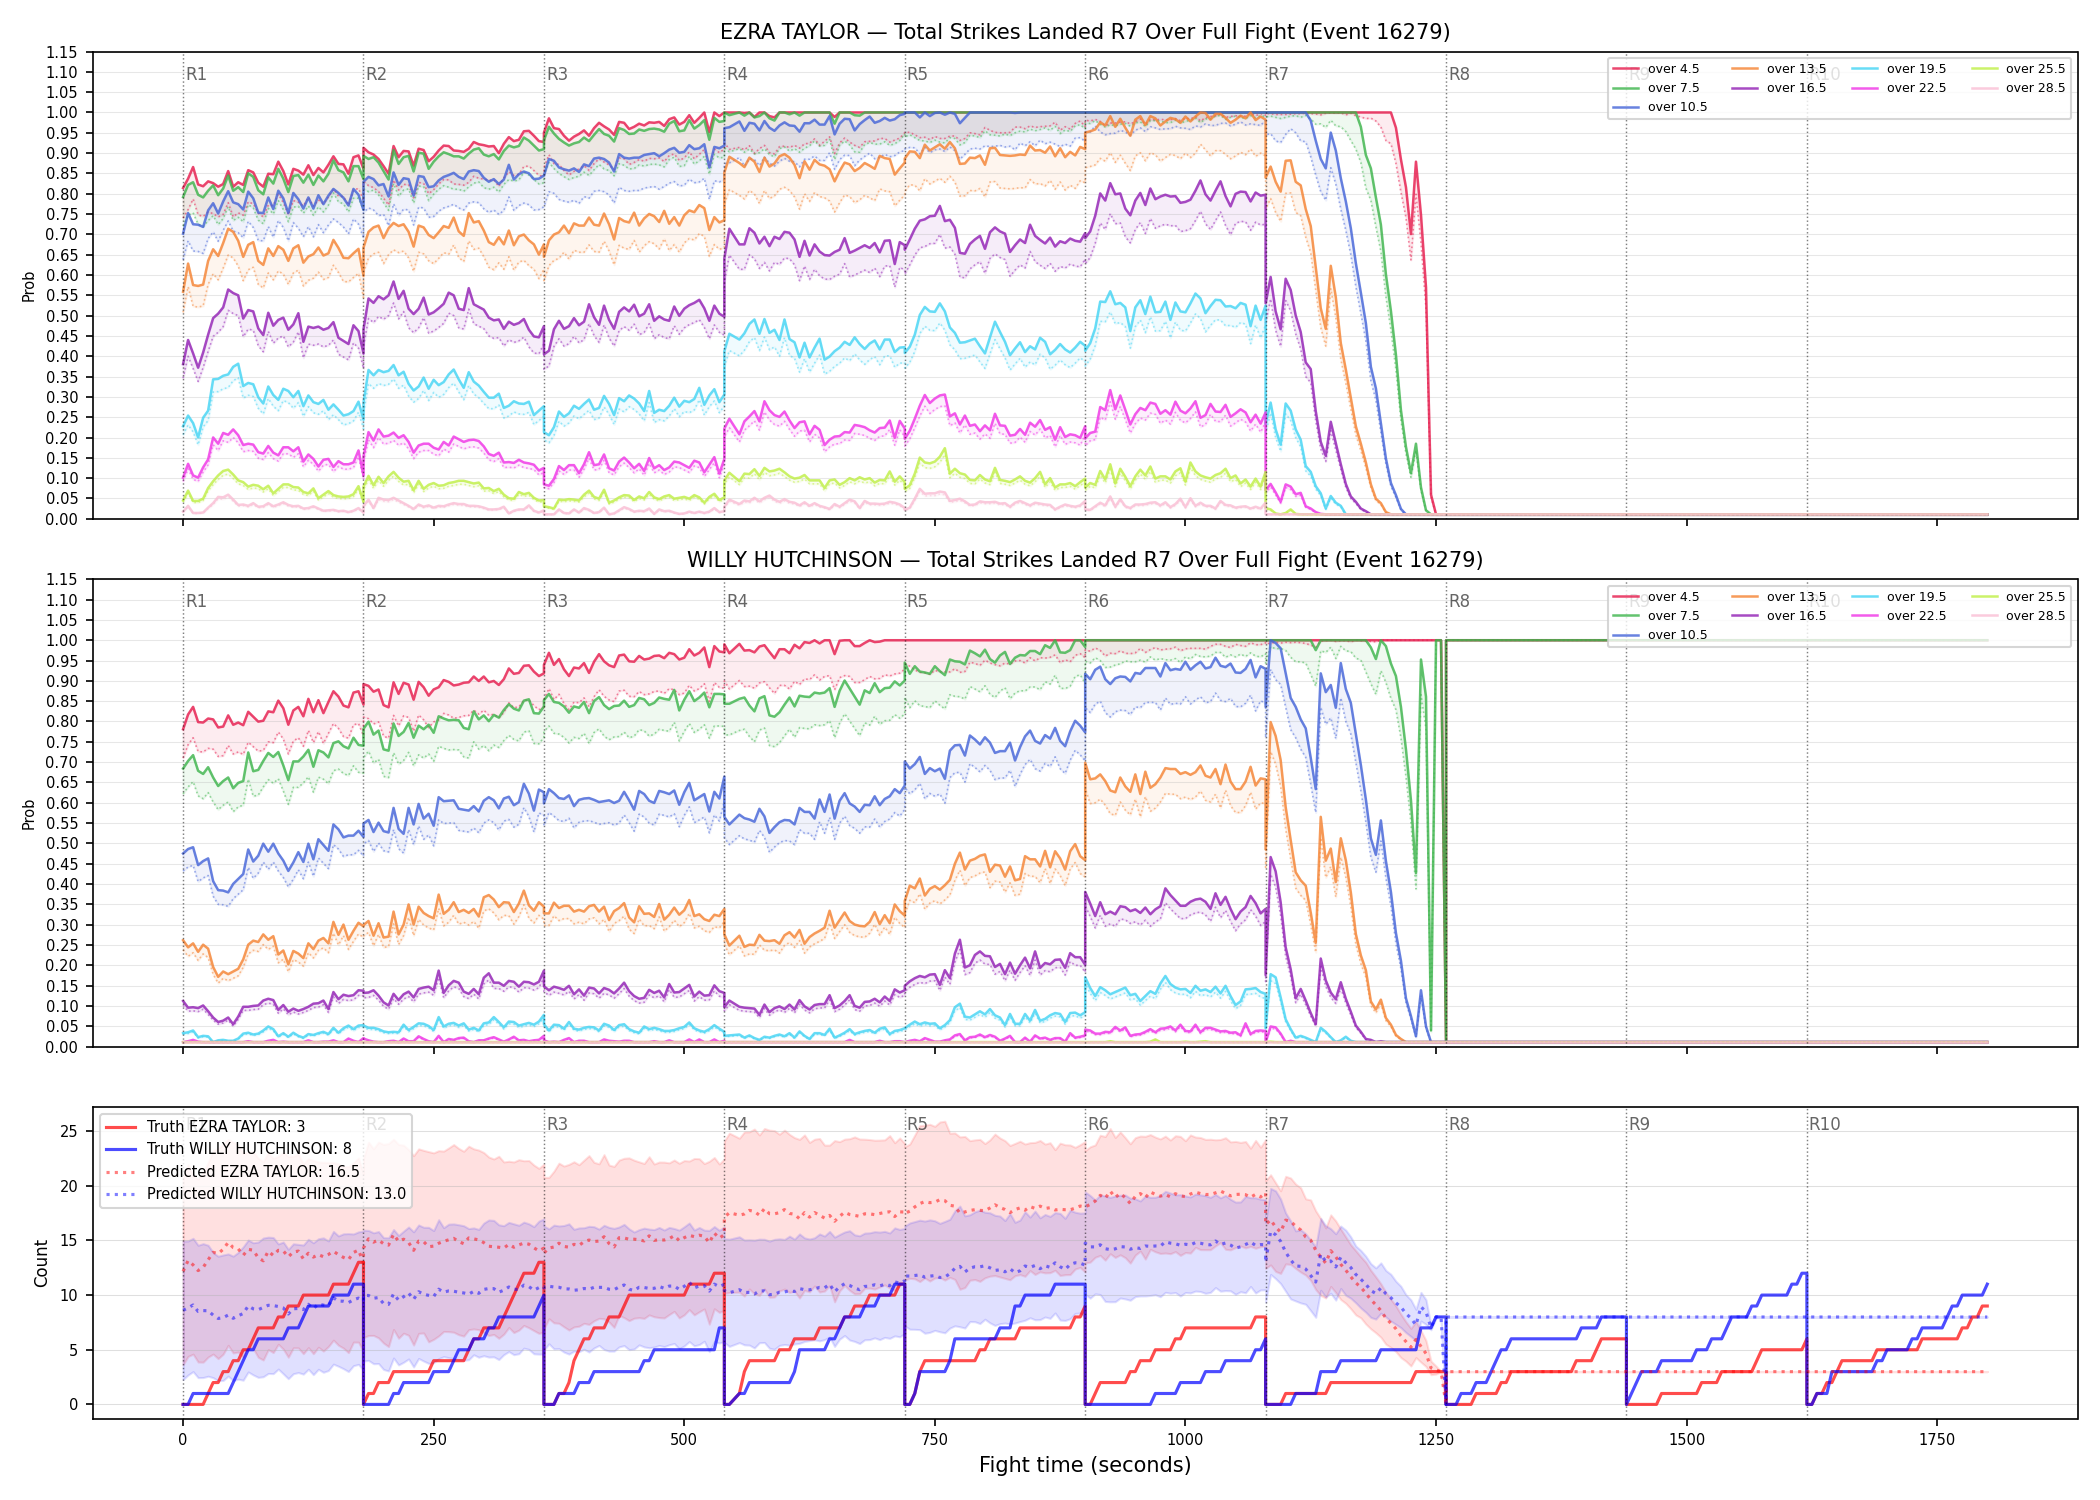This screenshot has height=1500, width=2100.
Task: Pick 'over 7.5' legend entry in Willy Hutchinson chart
Action: tap(1656, 616)
